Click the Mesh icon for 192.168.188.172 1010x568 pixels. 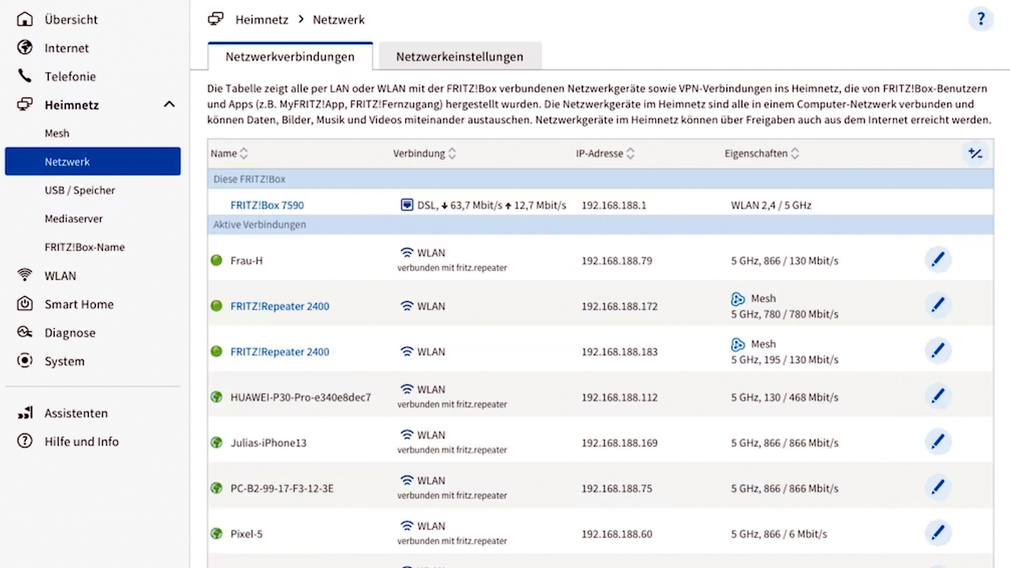coord(738,299)
